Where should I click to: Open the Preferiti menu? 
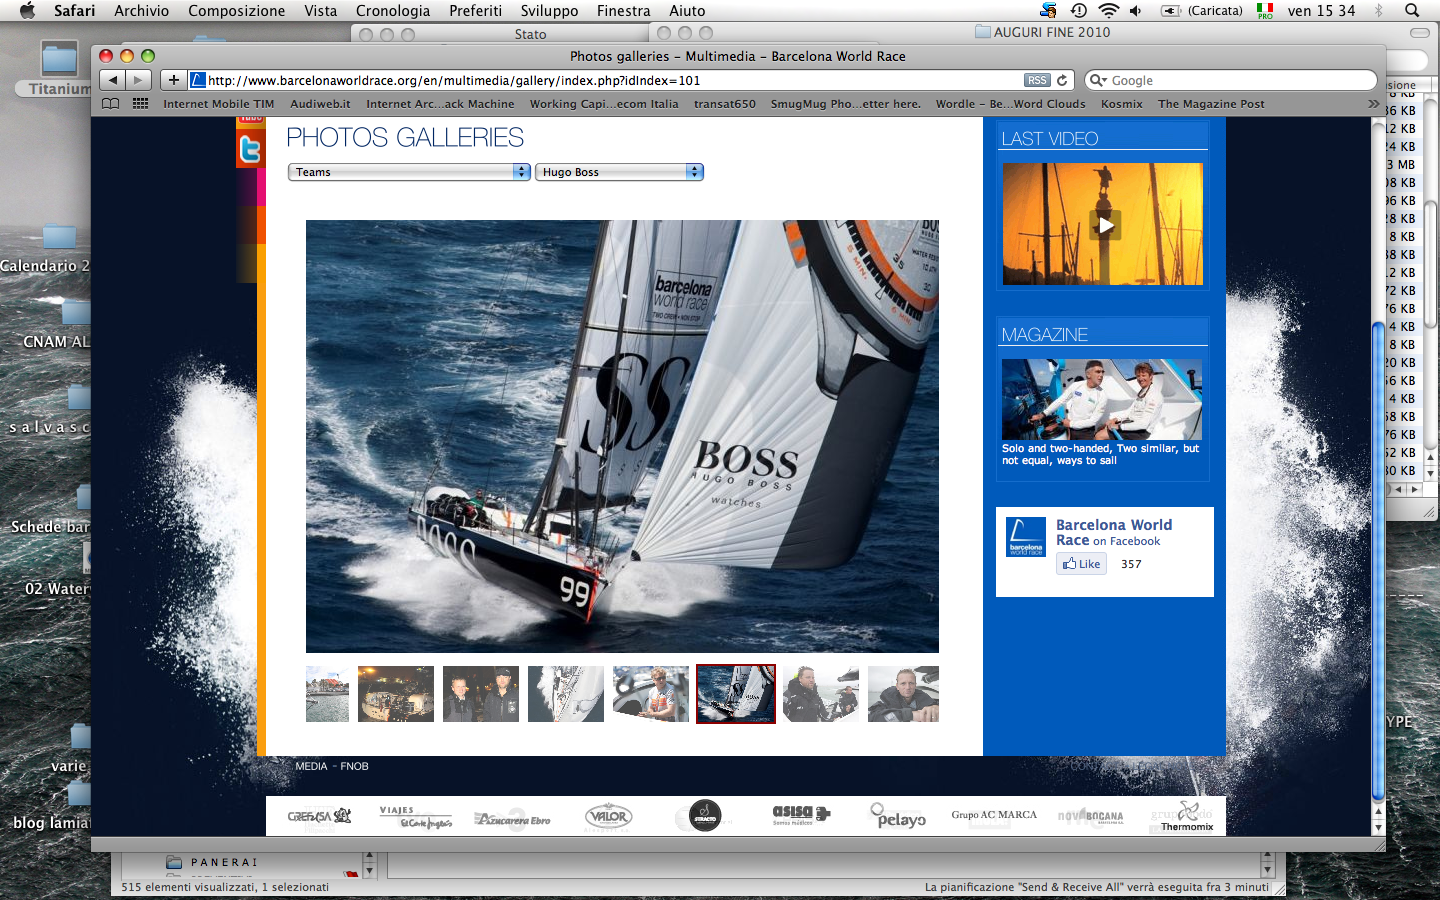[476, 10]
